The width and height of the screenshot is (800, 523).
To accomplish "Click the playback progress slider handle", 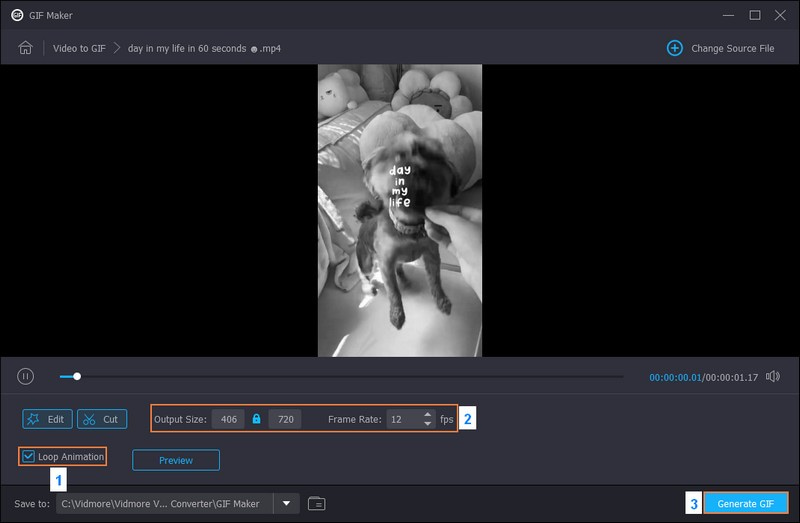I will pos(77,377).
